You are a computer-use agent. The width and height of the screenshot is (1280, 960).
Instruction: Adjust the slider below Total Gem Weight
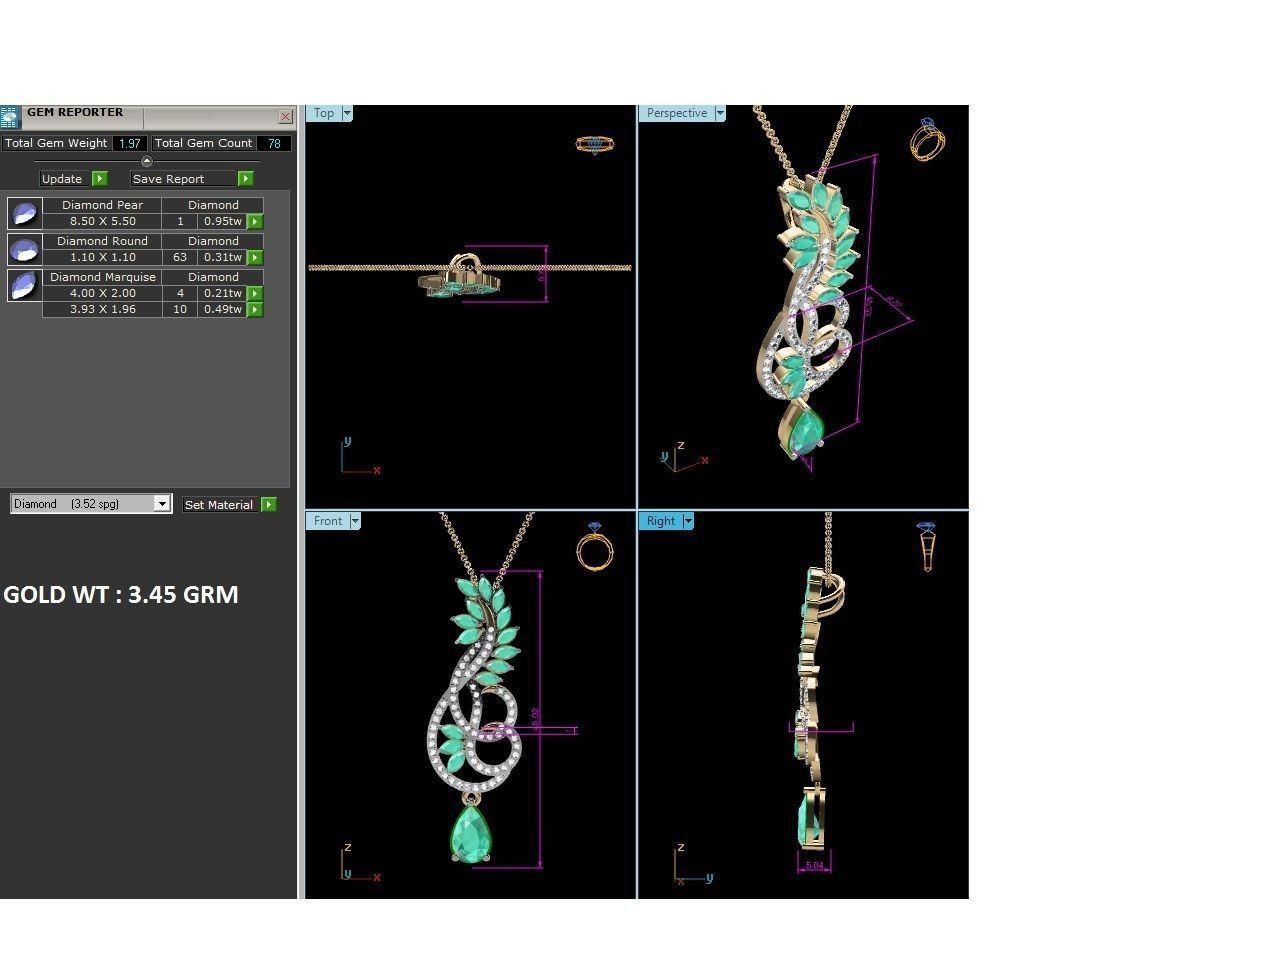(147, 161)
